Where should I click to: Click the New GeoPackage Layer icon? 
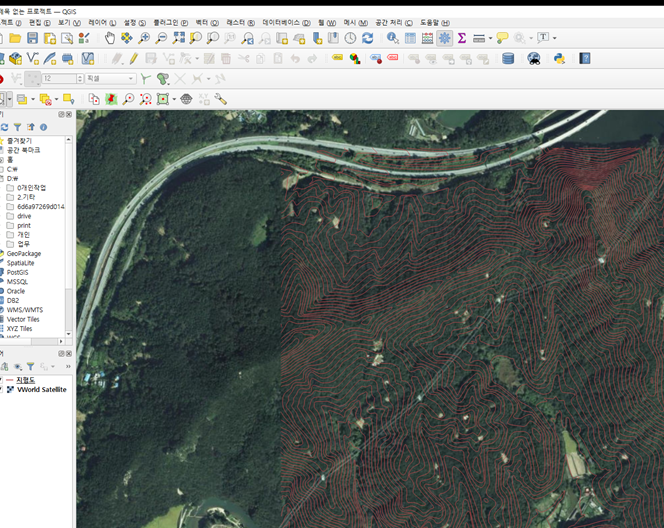pyautogui.click(x=16, y=58)
